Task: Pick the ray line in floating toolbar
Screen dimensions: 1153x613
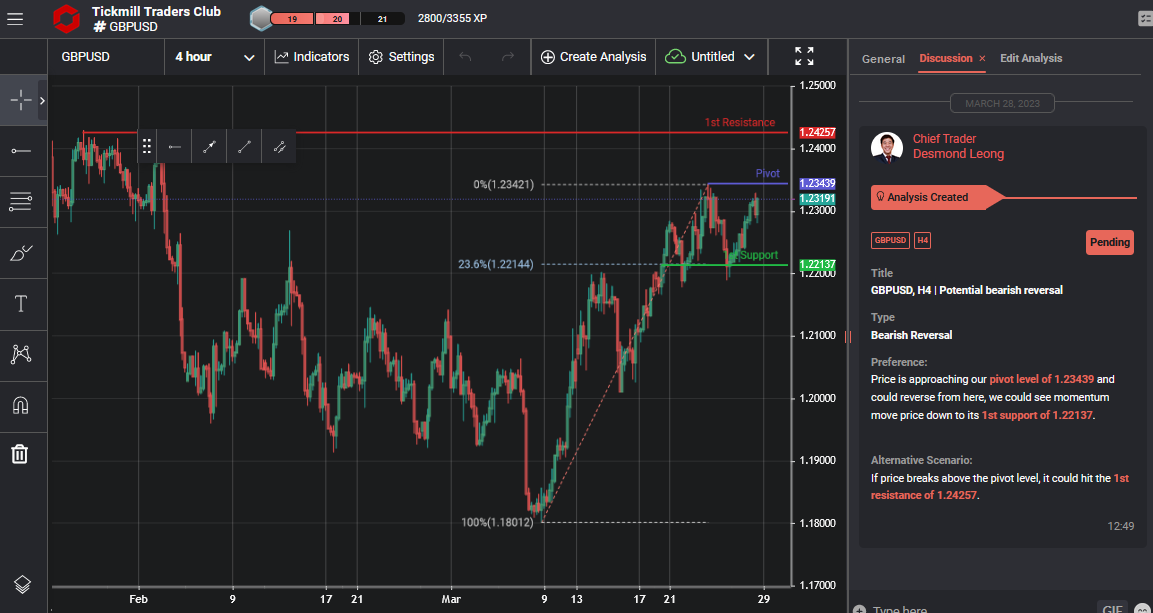Action: coord(210,146)
